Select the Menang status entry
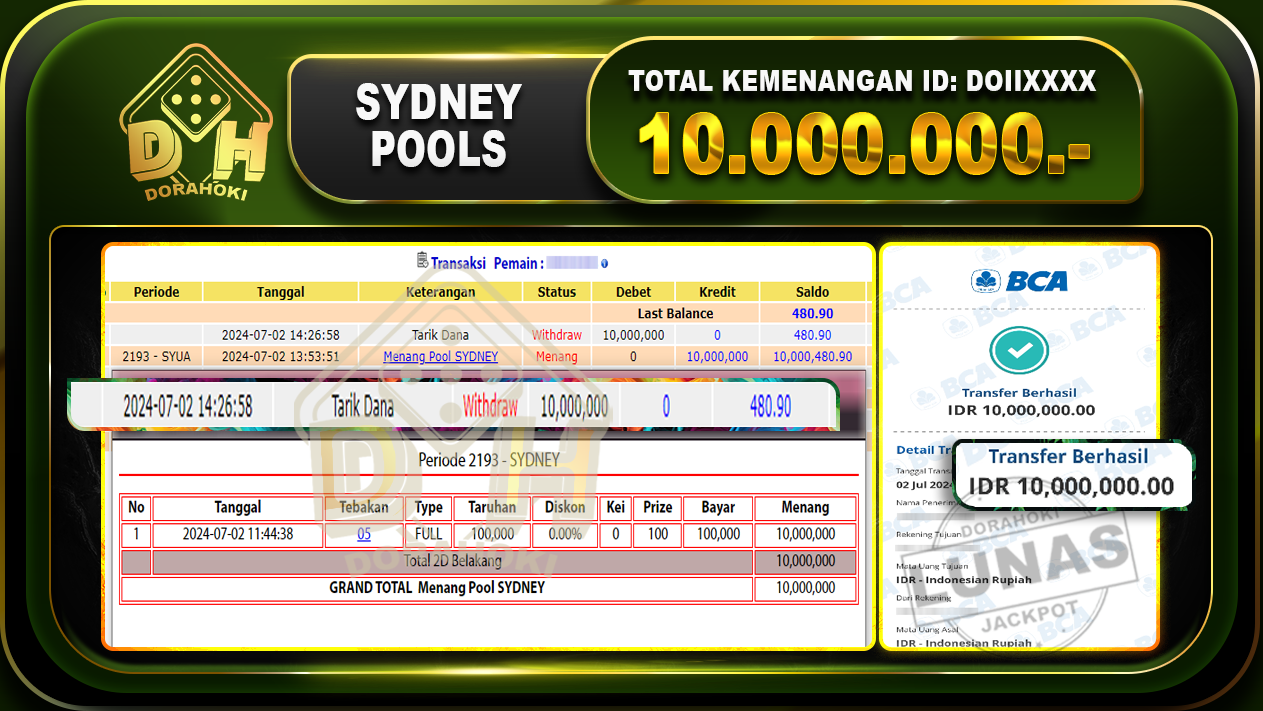Screen dimensions: 1263x711 (x=556, y=356)
